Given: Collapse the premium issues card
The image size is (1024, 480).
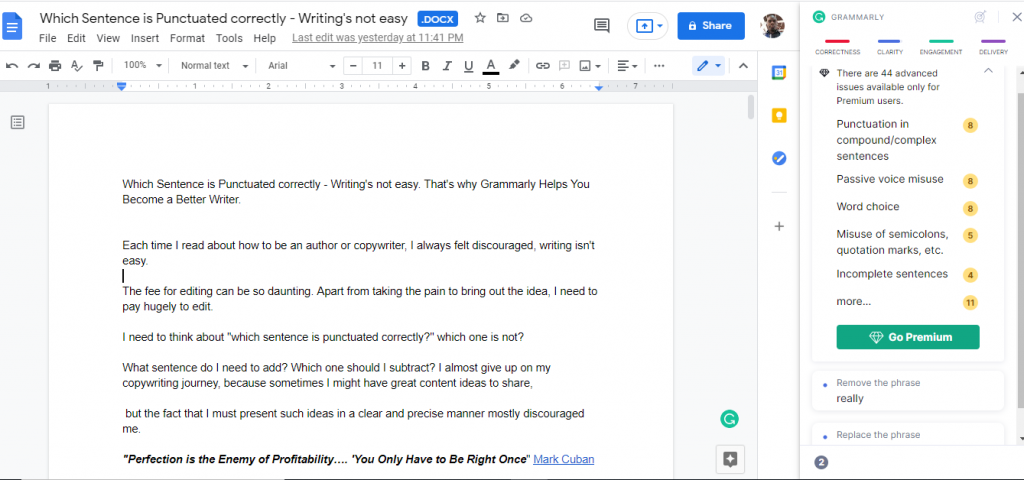Looking at the screenshot, I should pyautogui.click(x=988, y=71).
